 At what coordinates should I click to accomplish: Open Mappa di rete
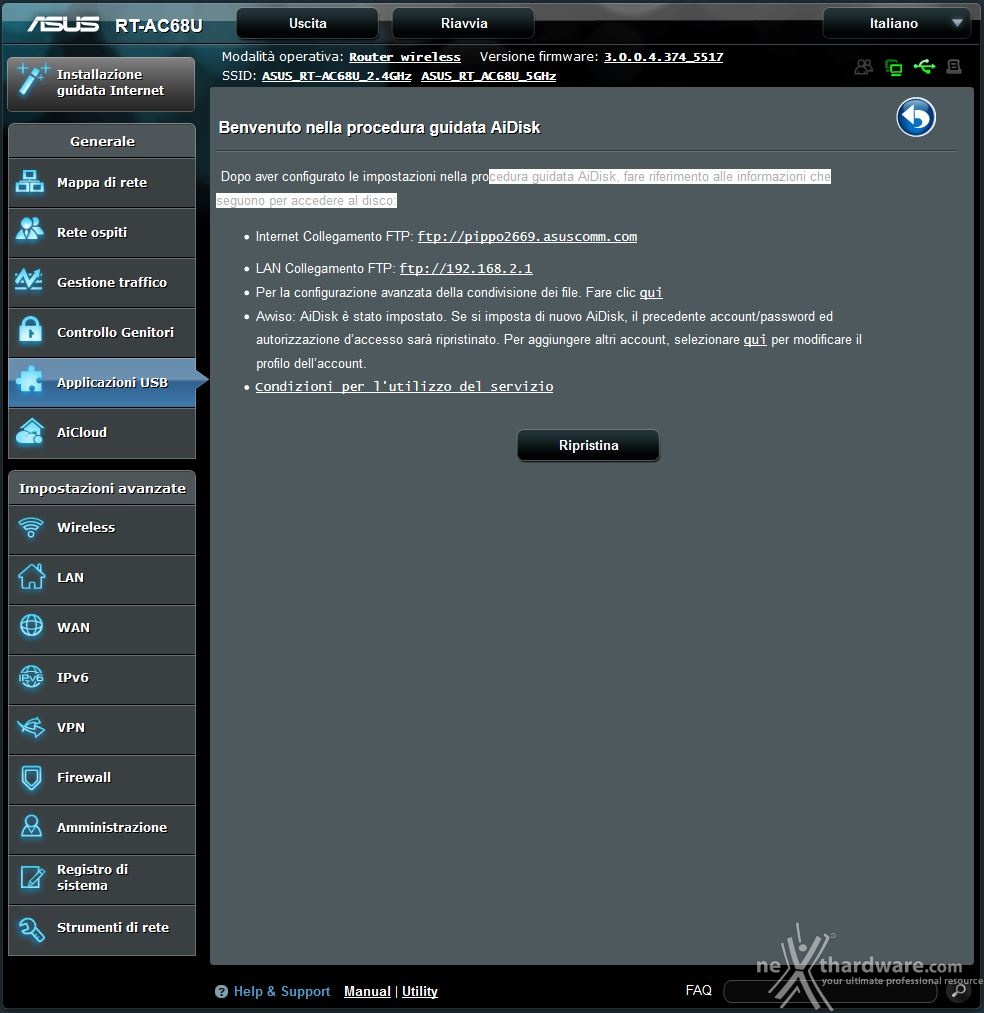(x=101, y=183)
